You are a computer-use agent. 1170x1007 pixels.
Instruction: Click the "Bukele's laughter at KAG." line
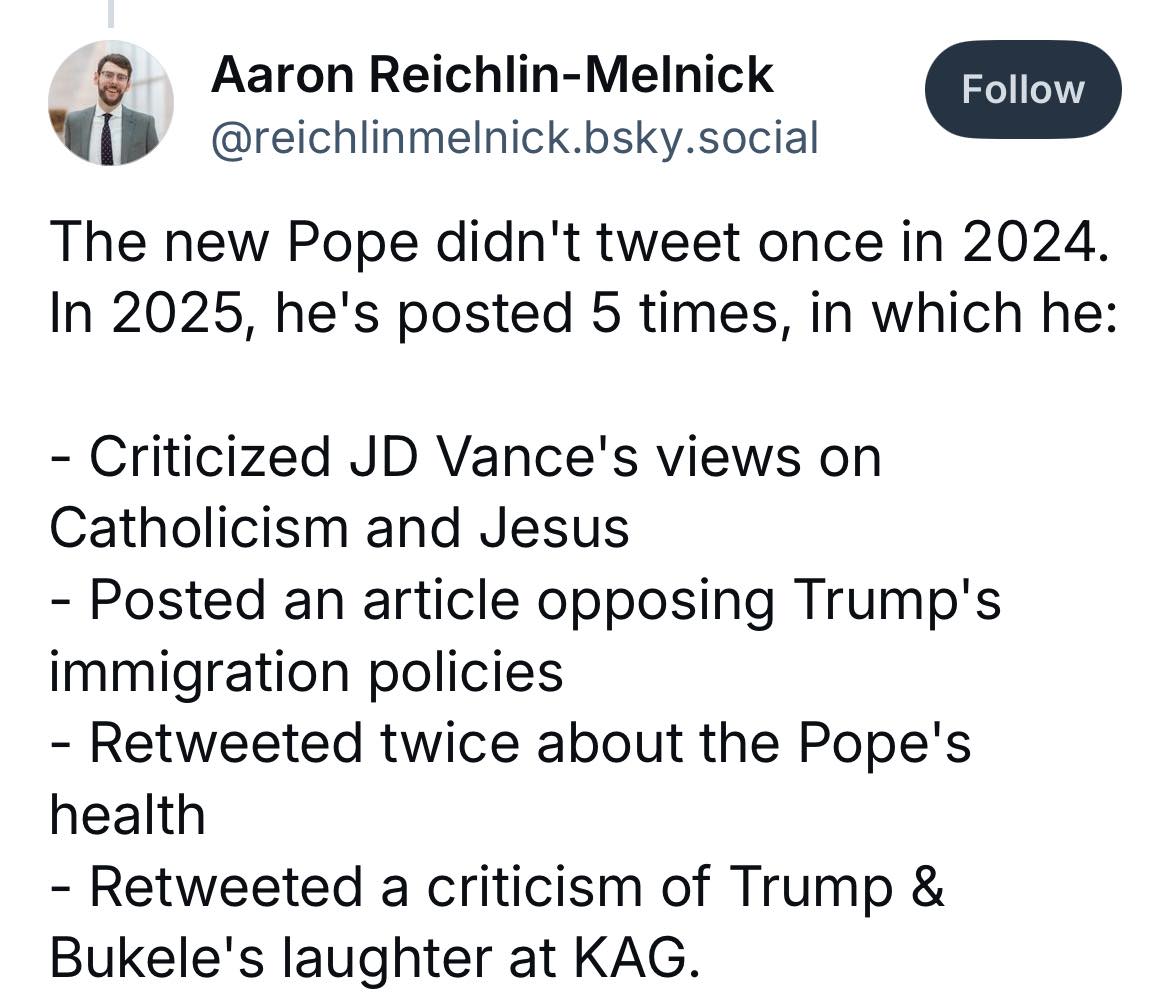point(369,957)
